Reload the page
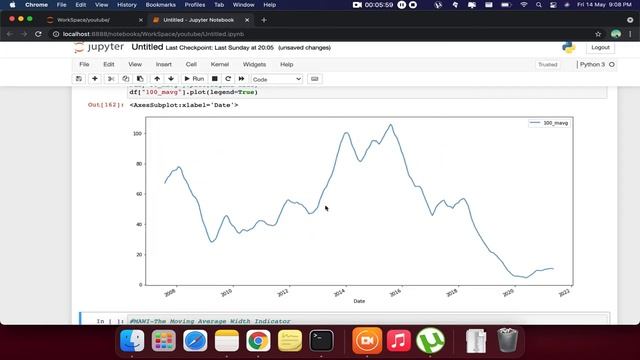 tap(38, 34)
